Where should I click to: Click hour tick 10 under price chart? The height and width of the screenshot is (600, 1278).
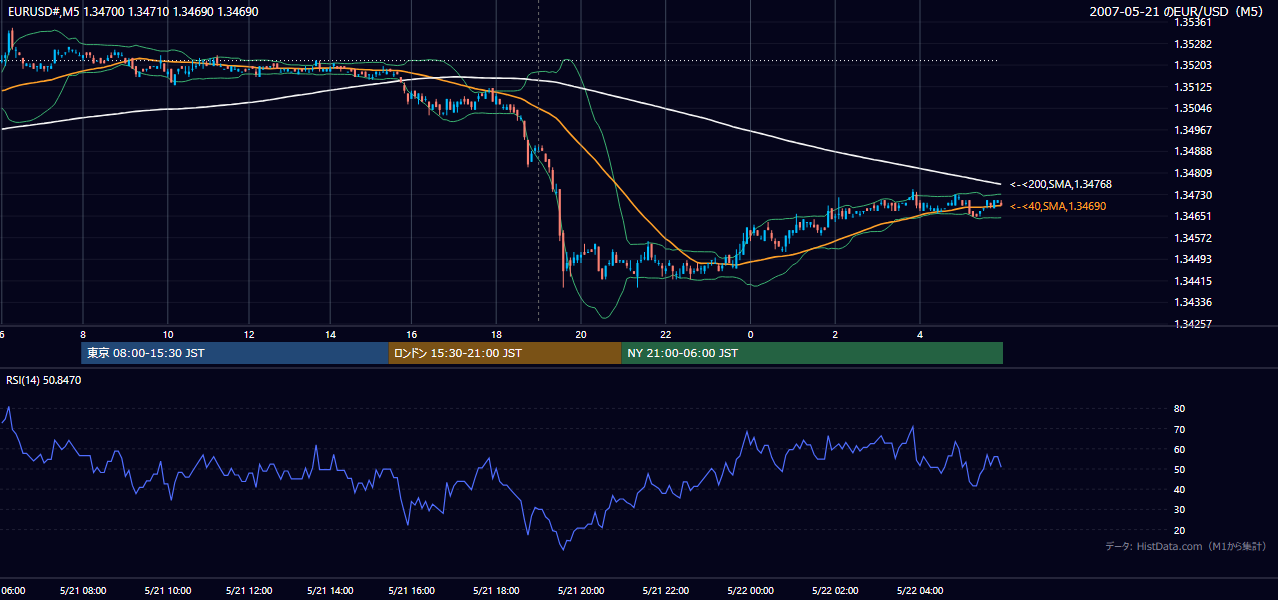click(x=168, y=334)
